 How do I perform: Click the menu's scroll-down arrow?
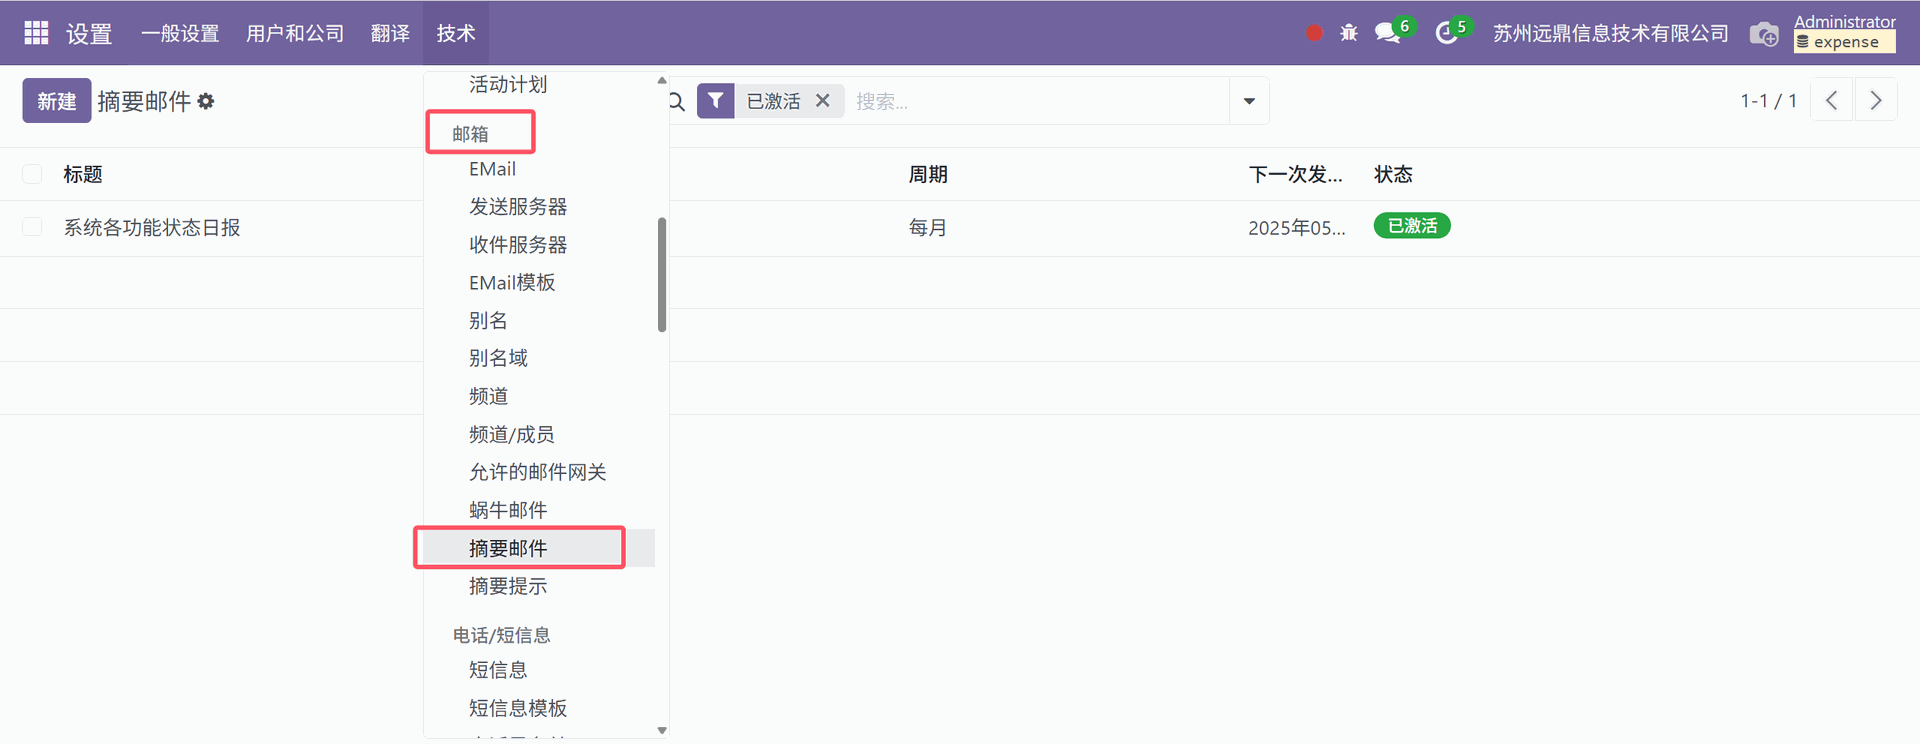662,730
